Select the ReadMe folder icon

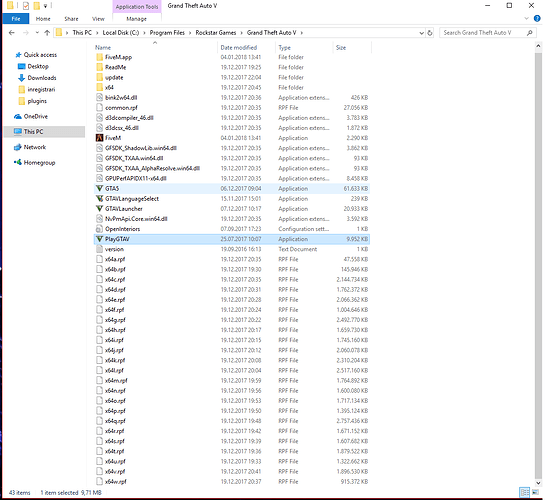(100, 67)
